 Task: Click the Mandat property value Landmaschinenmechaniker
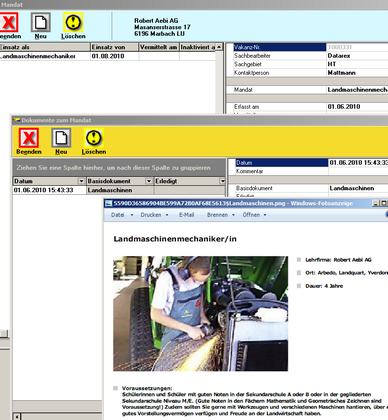click(x=357, y=90)
